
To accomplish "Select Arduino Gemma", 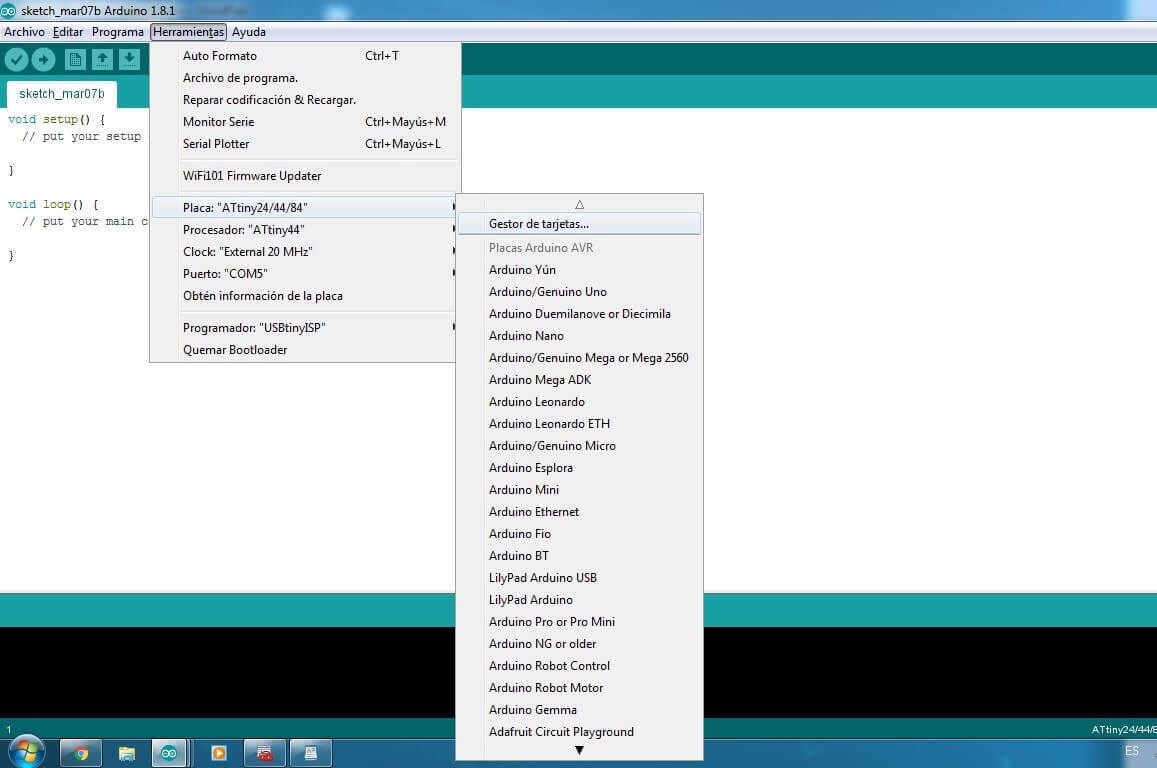I will coord(579,710).
